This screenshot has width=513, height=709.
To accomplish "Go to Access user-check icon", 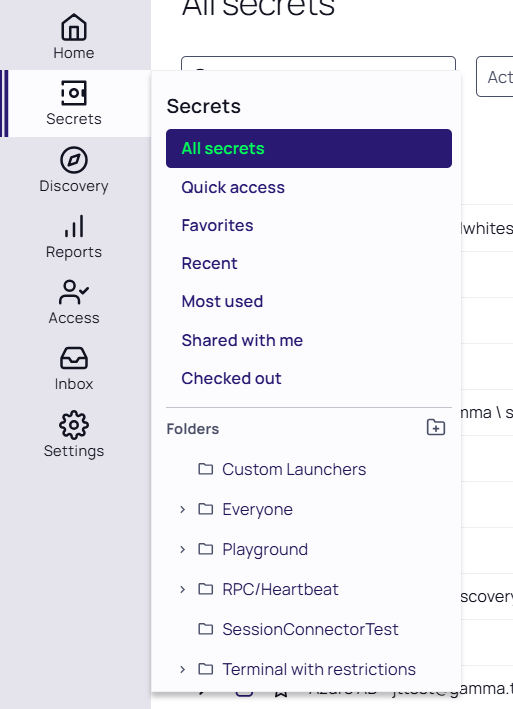I will [x=74, y=292].
